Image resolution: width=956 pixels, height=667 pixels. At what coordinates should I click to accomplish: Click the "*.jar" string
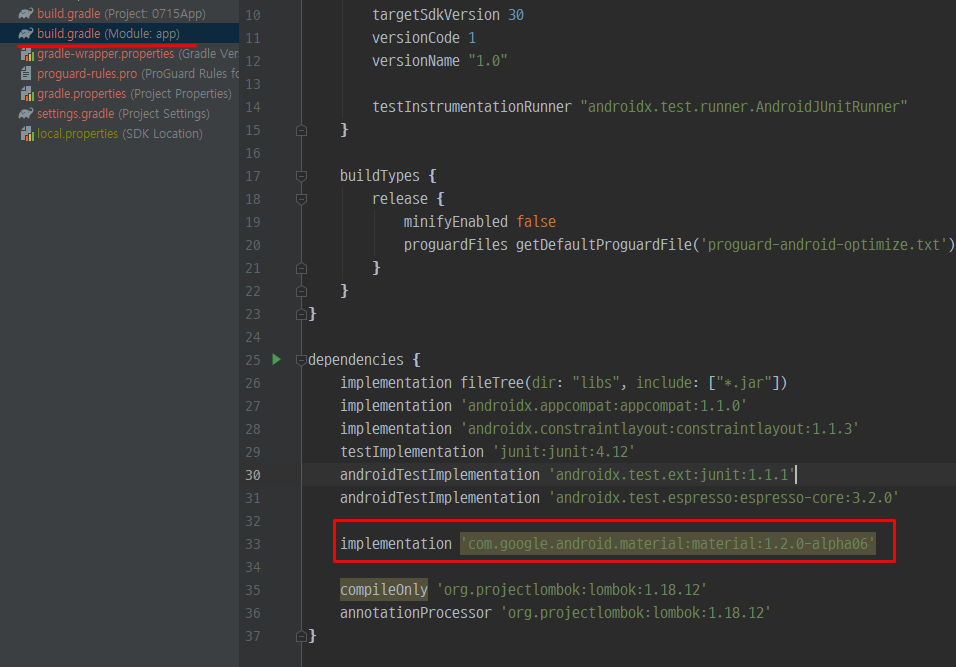pos(743,383)
